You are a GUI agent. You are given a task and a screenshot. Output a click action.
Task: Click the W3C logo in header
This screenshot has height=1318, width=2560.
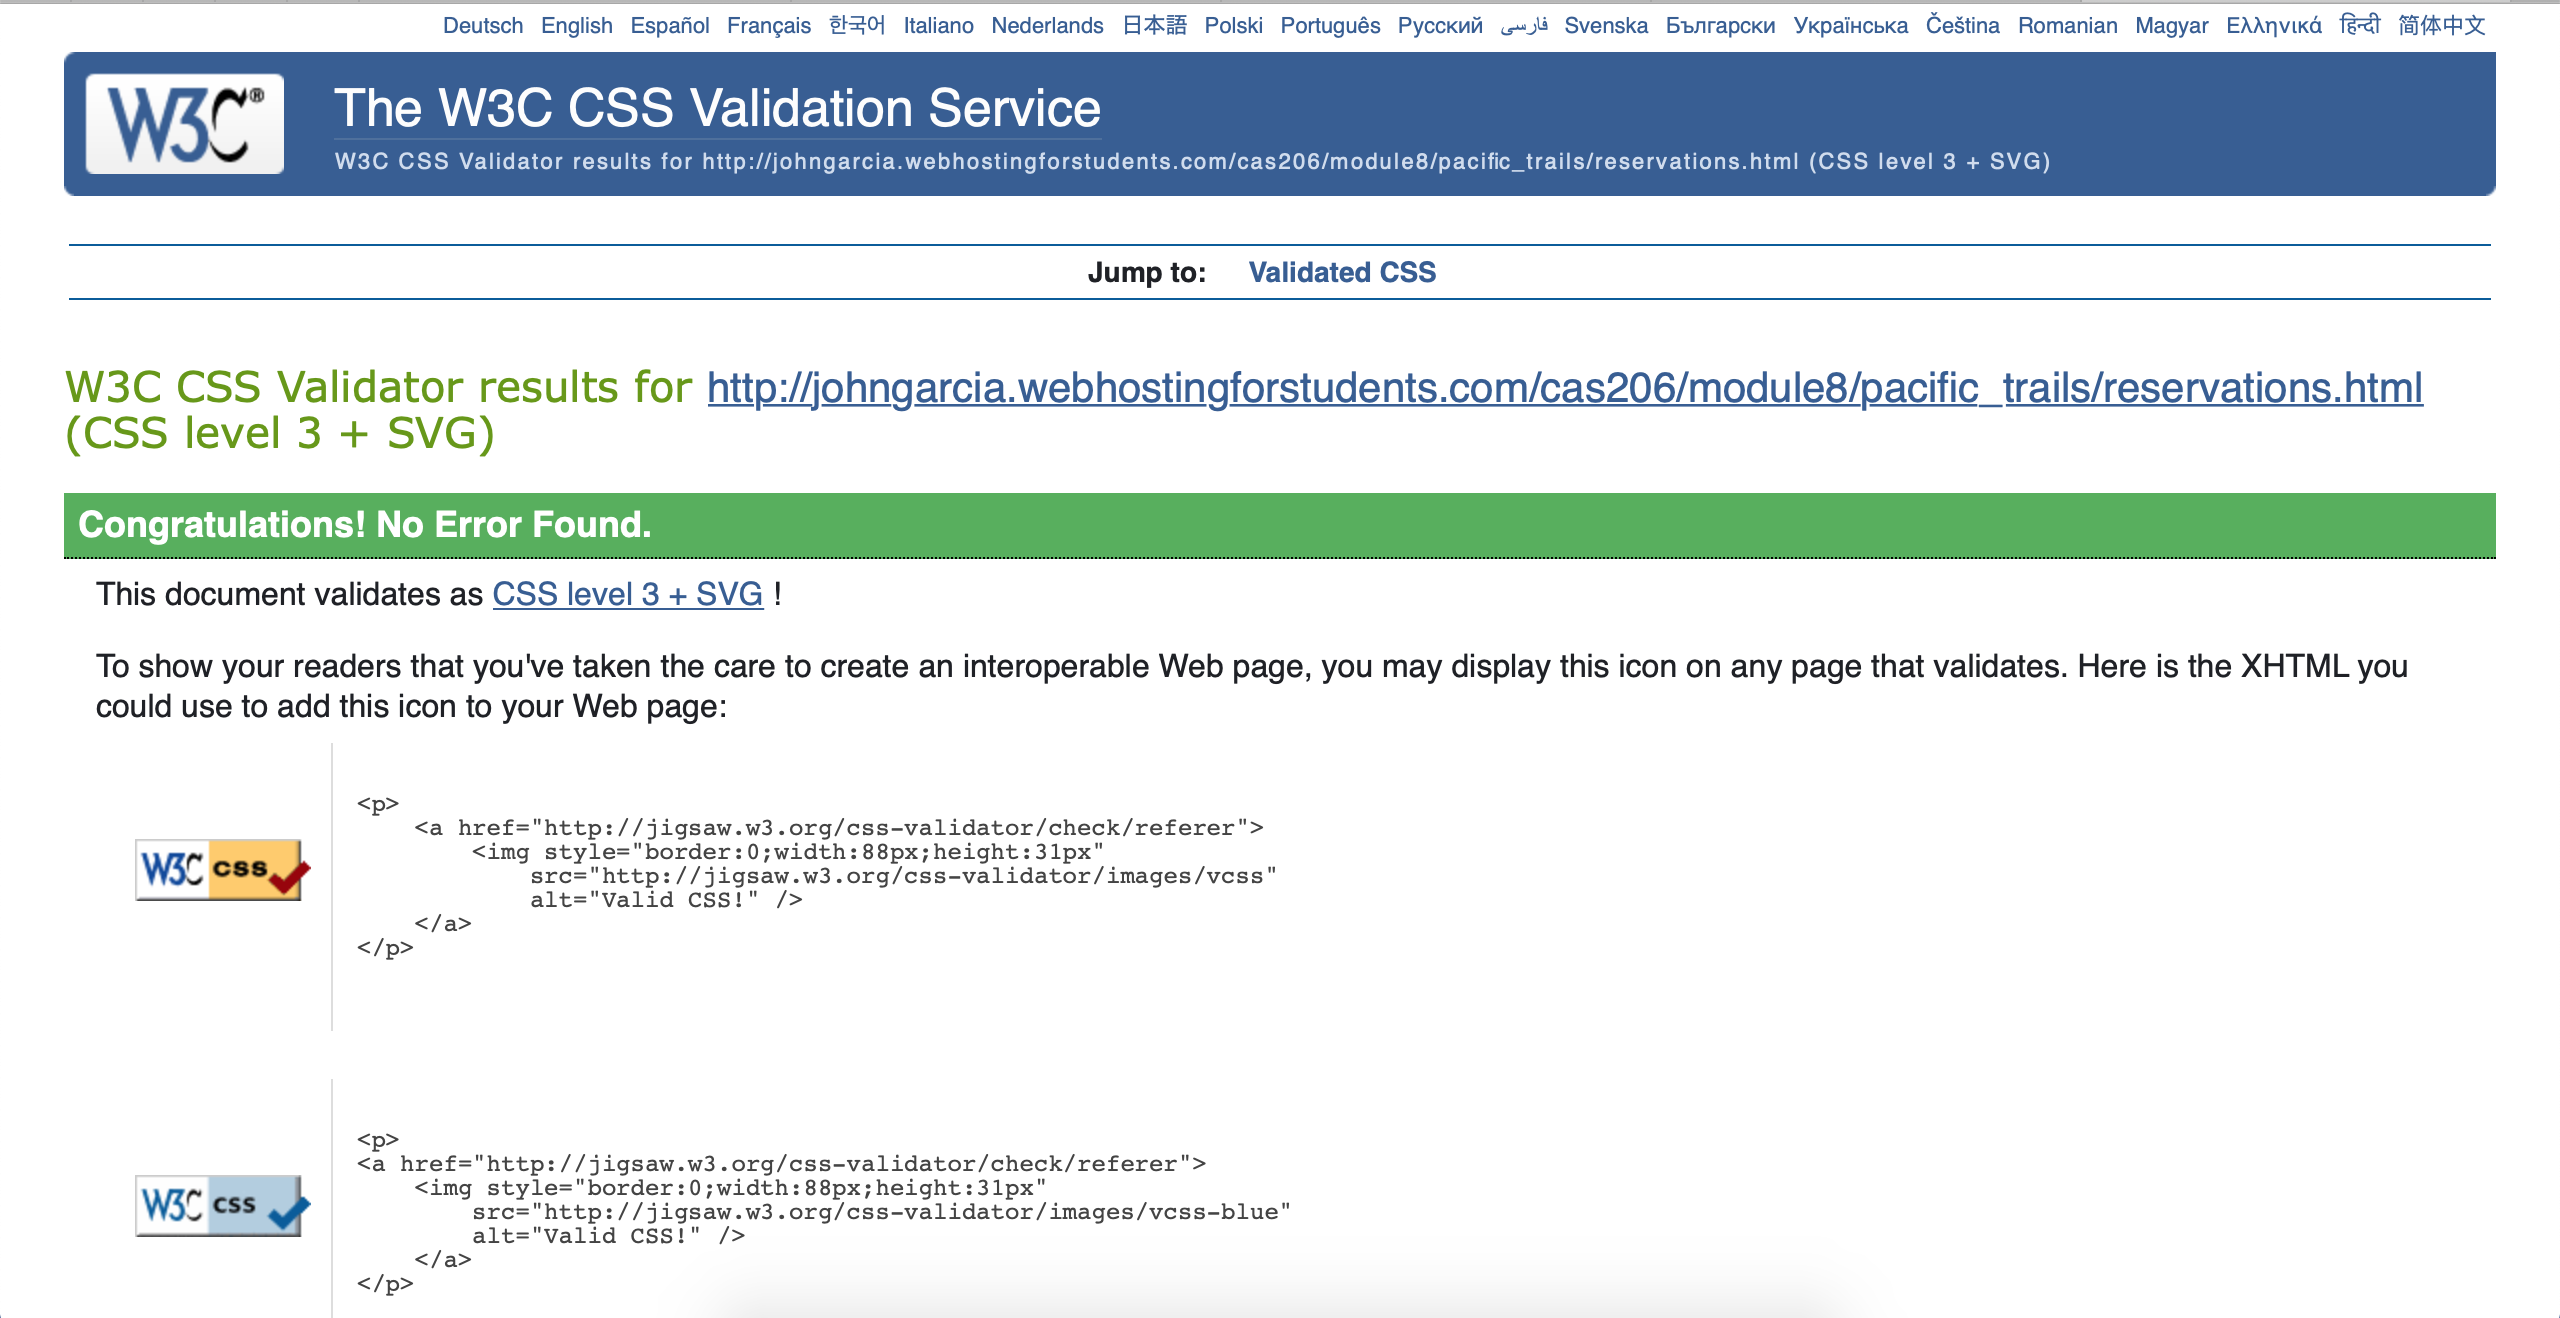click(185, 124)
